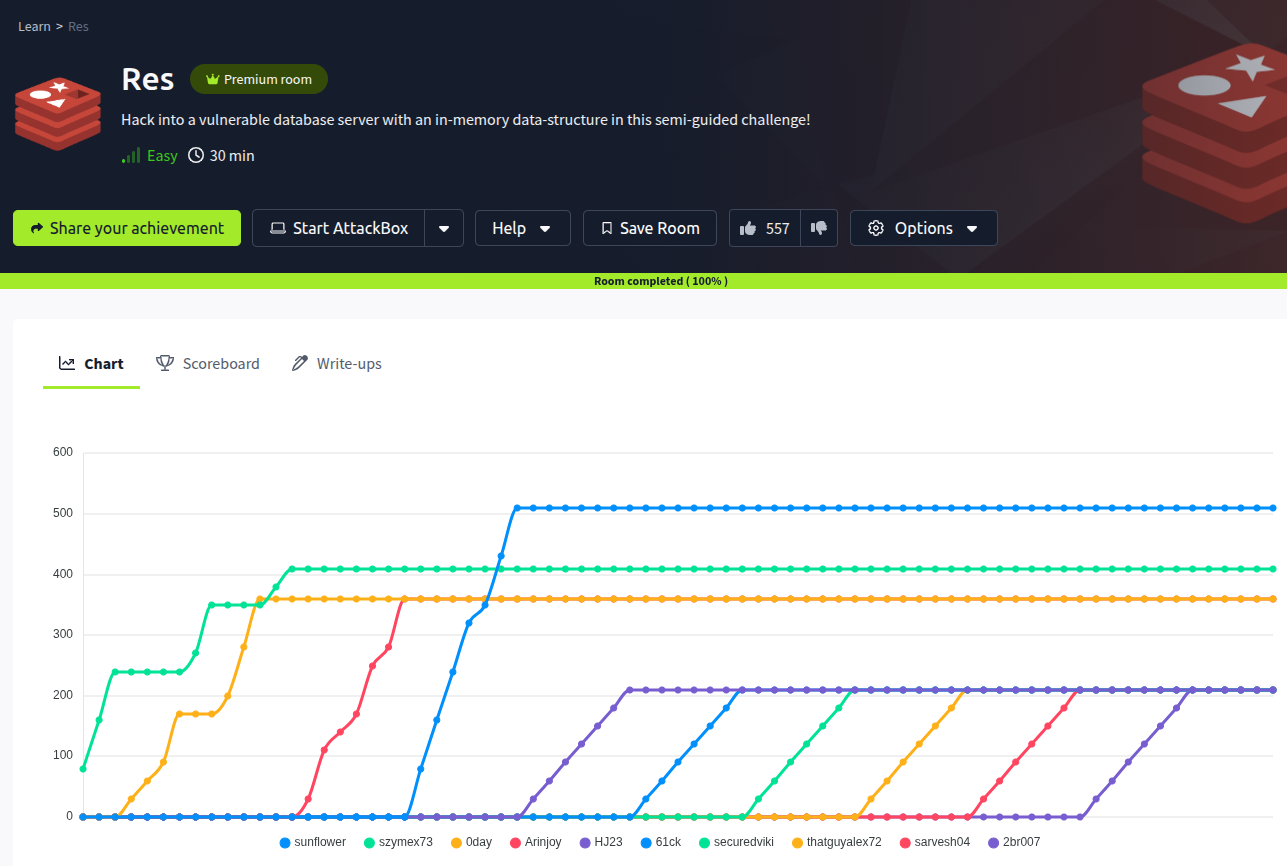The image size is (1287, 866).
Task: Switch to the Scoreboard tab
Action: [x=208, y=364]
